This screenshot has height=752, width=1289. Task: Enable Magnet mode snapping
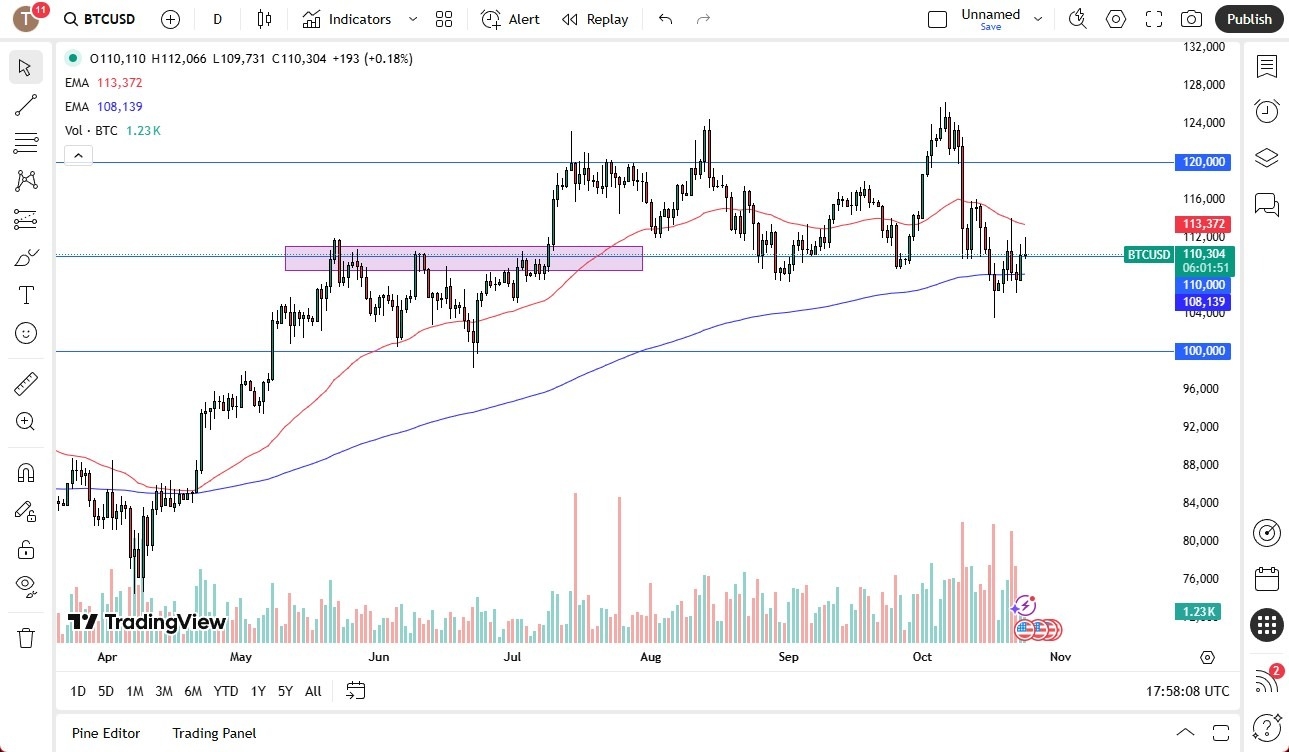[x=25, y=472]
